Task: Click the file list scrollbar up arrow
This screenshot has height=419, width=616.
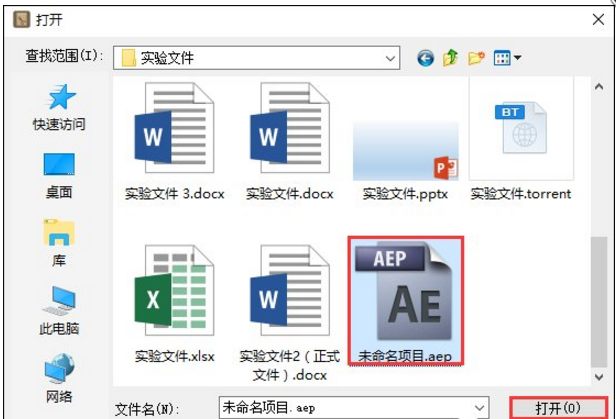Action: 599,87
